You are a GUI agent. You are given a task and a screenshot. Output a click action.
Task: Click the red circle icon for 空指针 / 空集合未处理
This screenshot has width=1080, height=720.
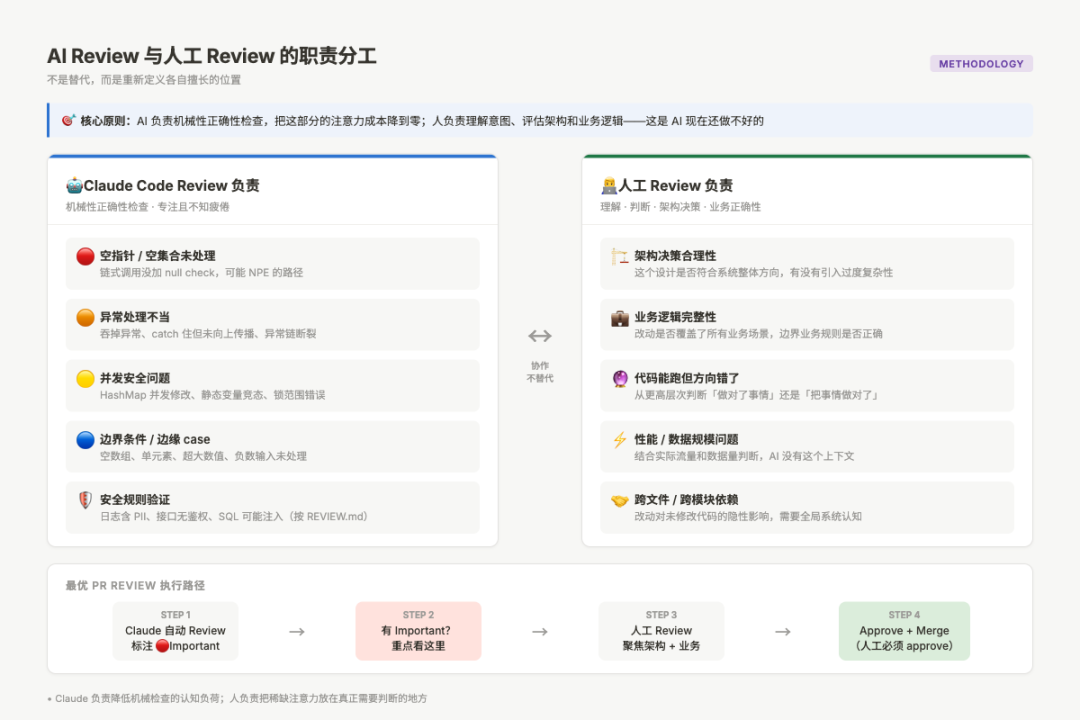click(85, 256)
